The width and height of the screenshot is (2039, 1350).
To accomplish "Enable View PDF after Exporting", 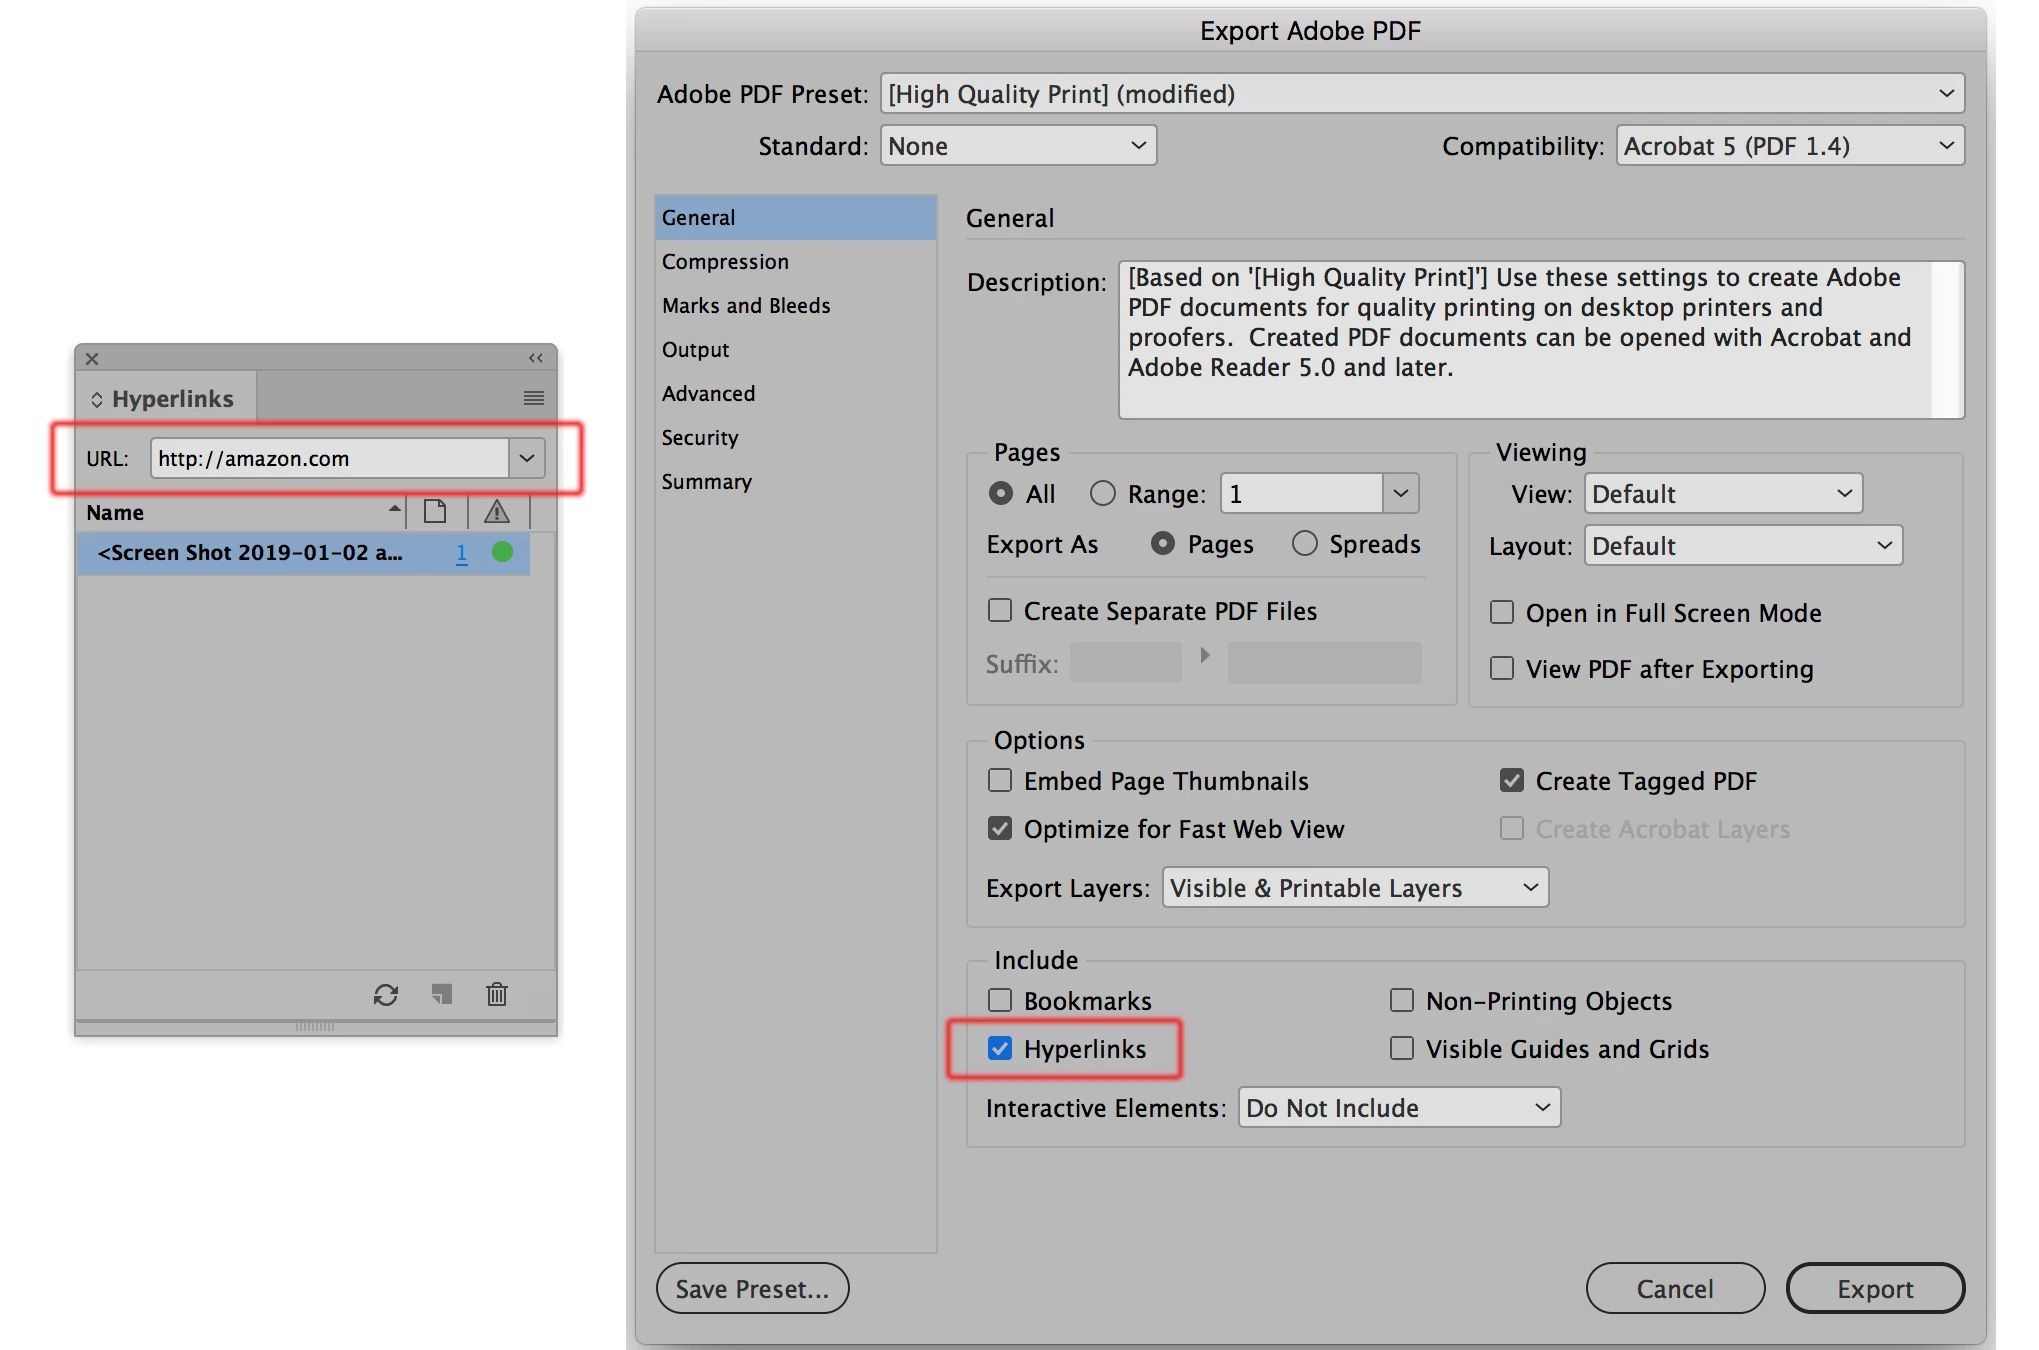I will tap(1502, 668).
